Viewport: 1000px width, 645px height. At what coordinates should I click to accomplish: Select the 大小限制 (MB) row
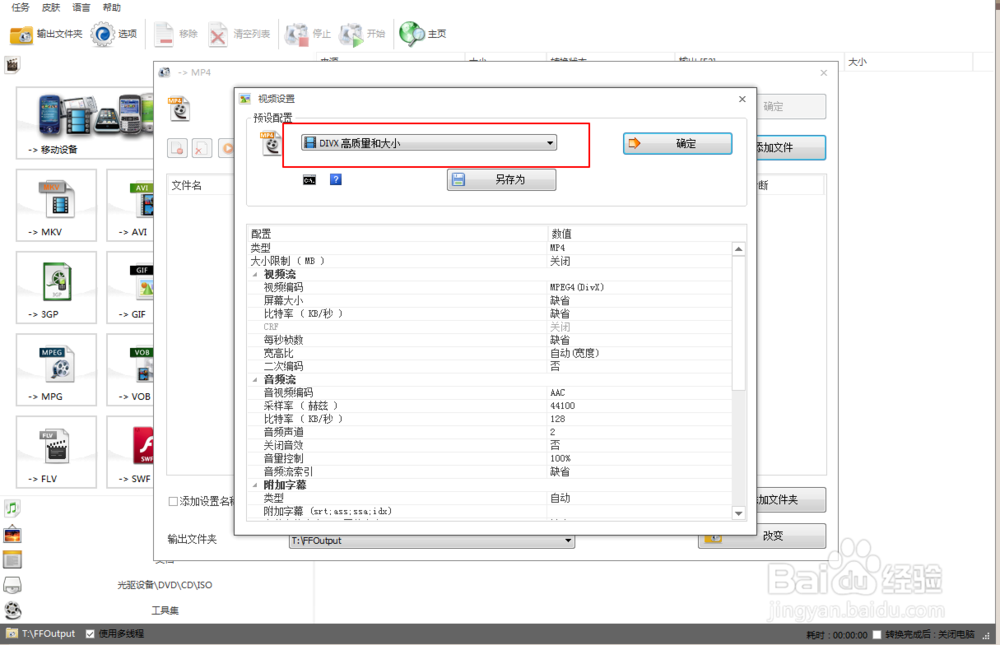489,261
